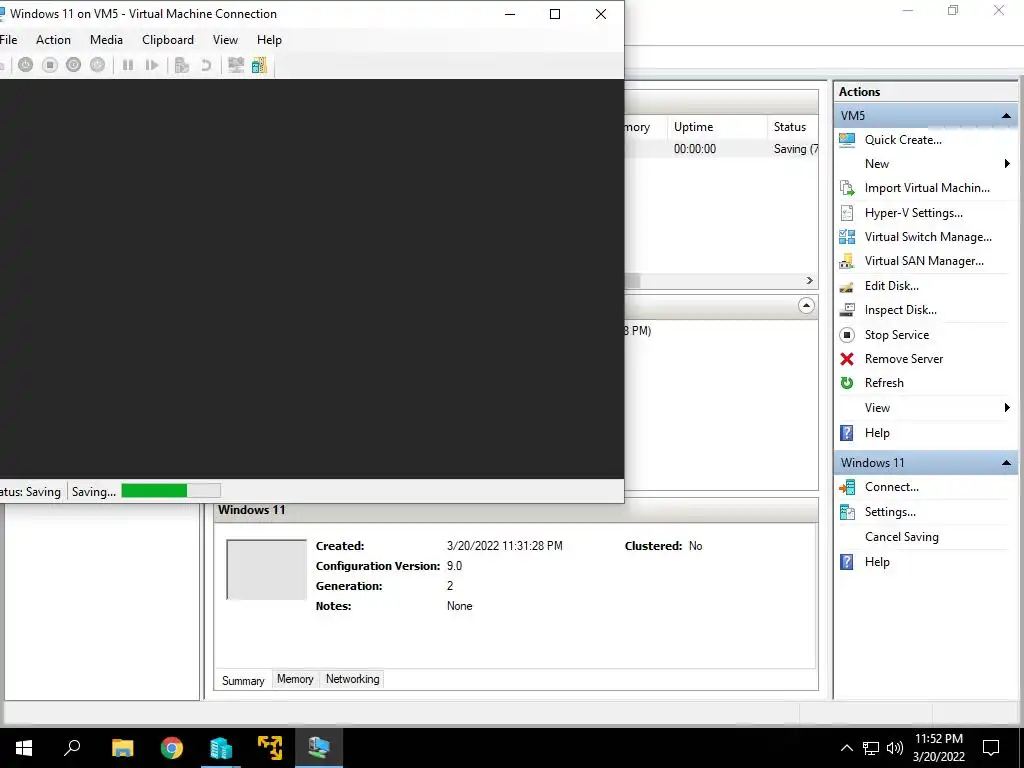Click Refresh in Actions pane
The width and height of the screenshot is (1024, 768).
click(884, 383)
